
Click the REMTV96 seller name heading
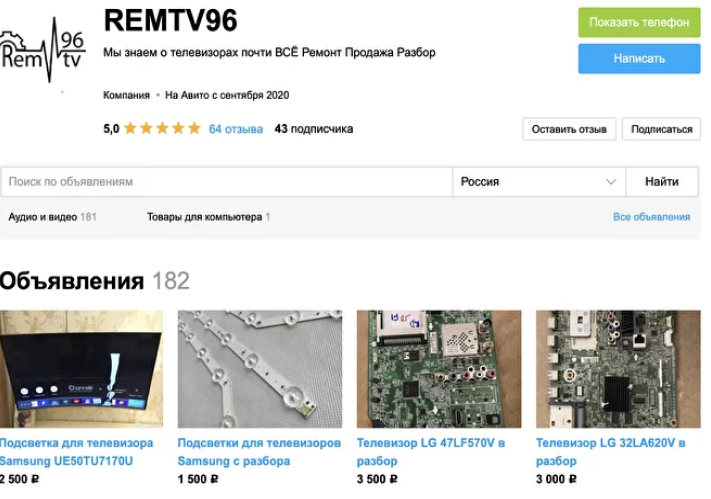pyautogui.click(x=170, y=20)
